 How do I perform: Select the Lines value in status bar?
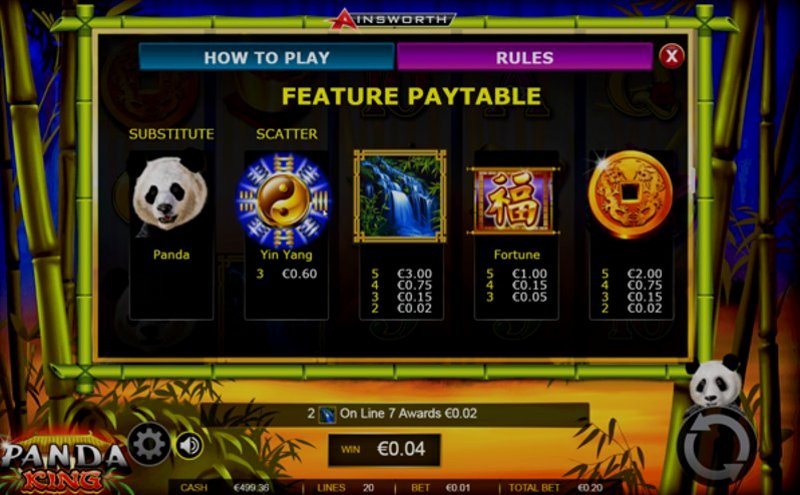coord(368,488)
